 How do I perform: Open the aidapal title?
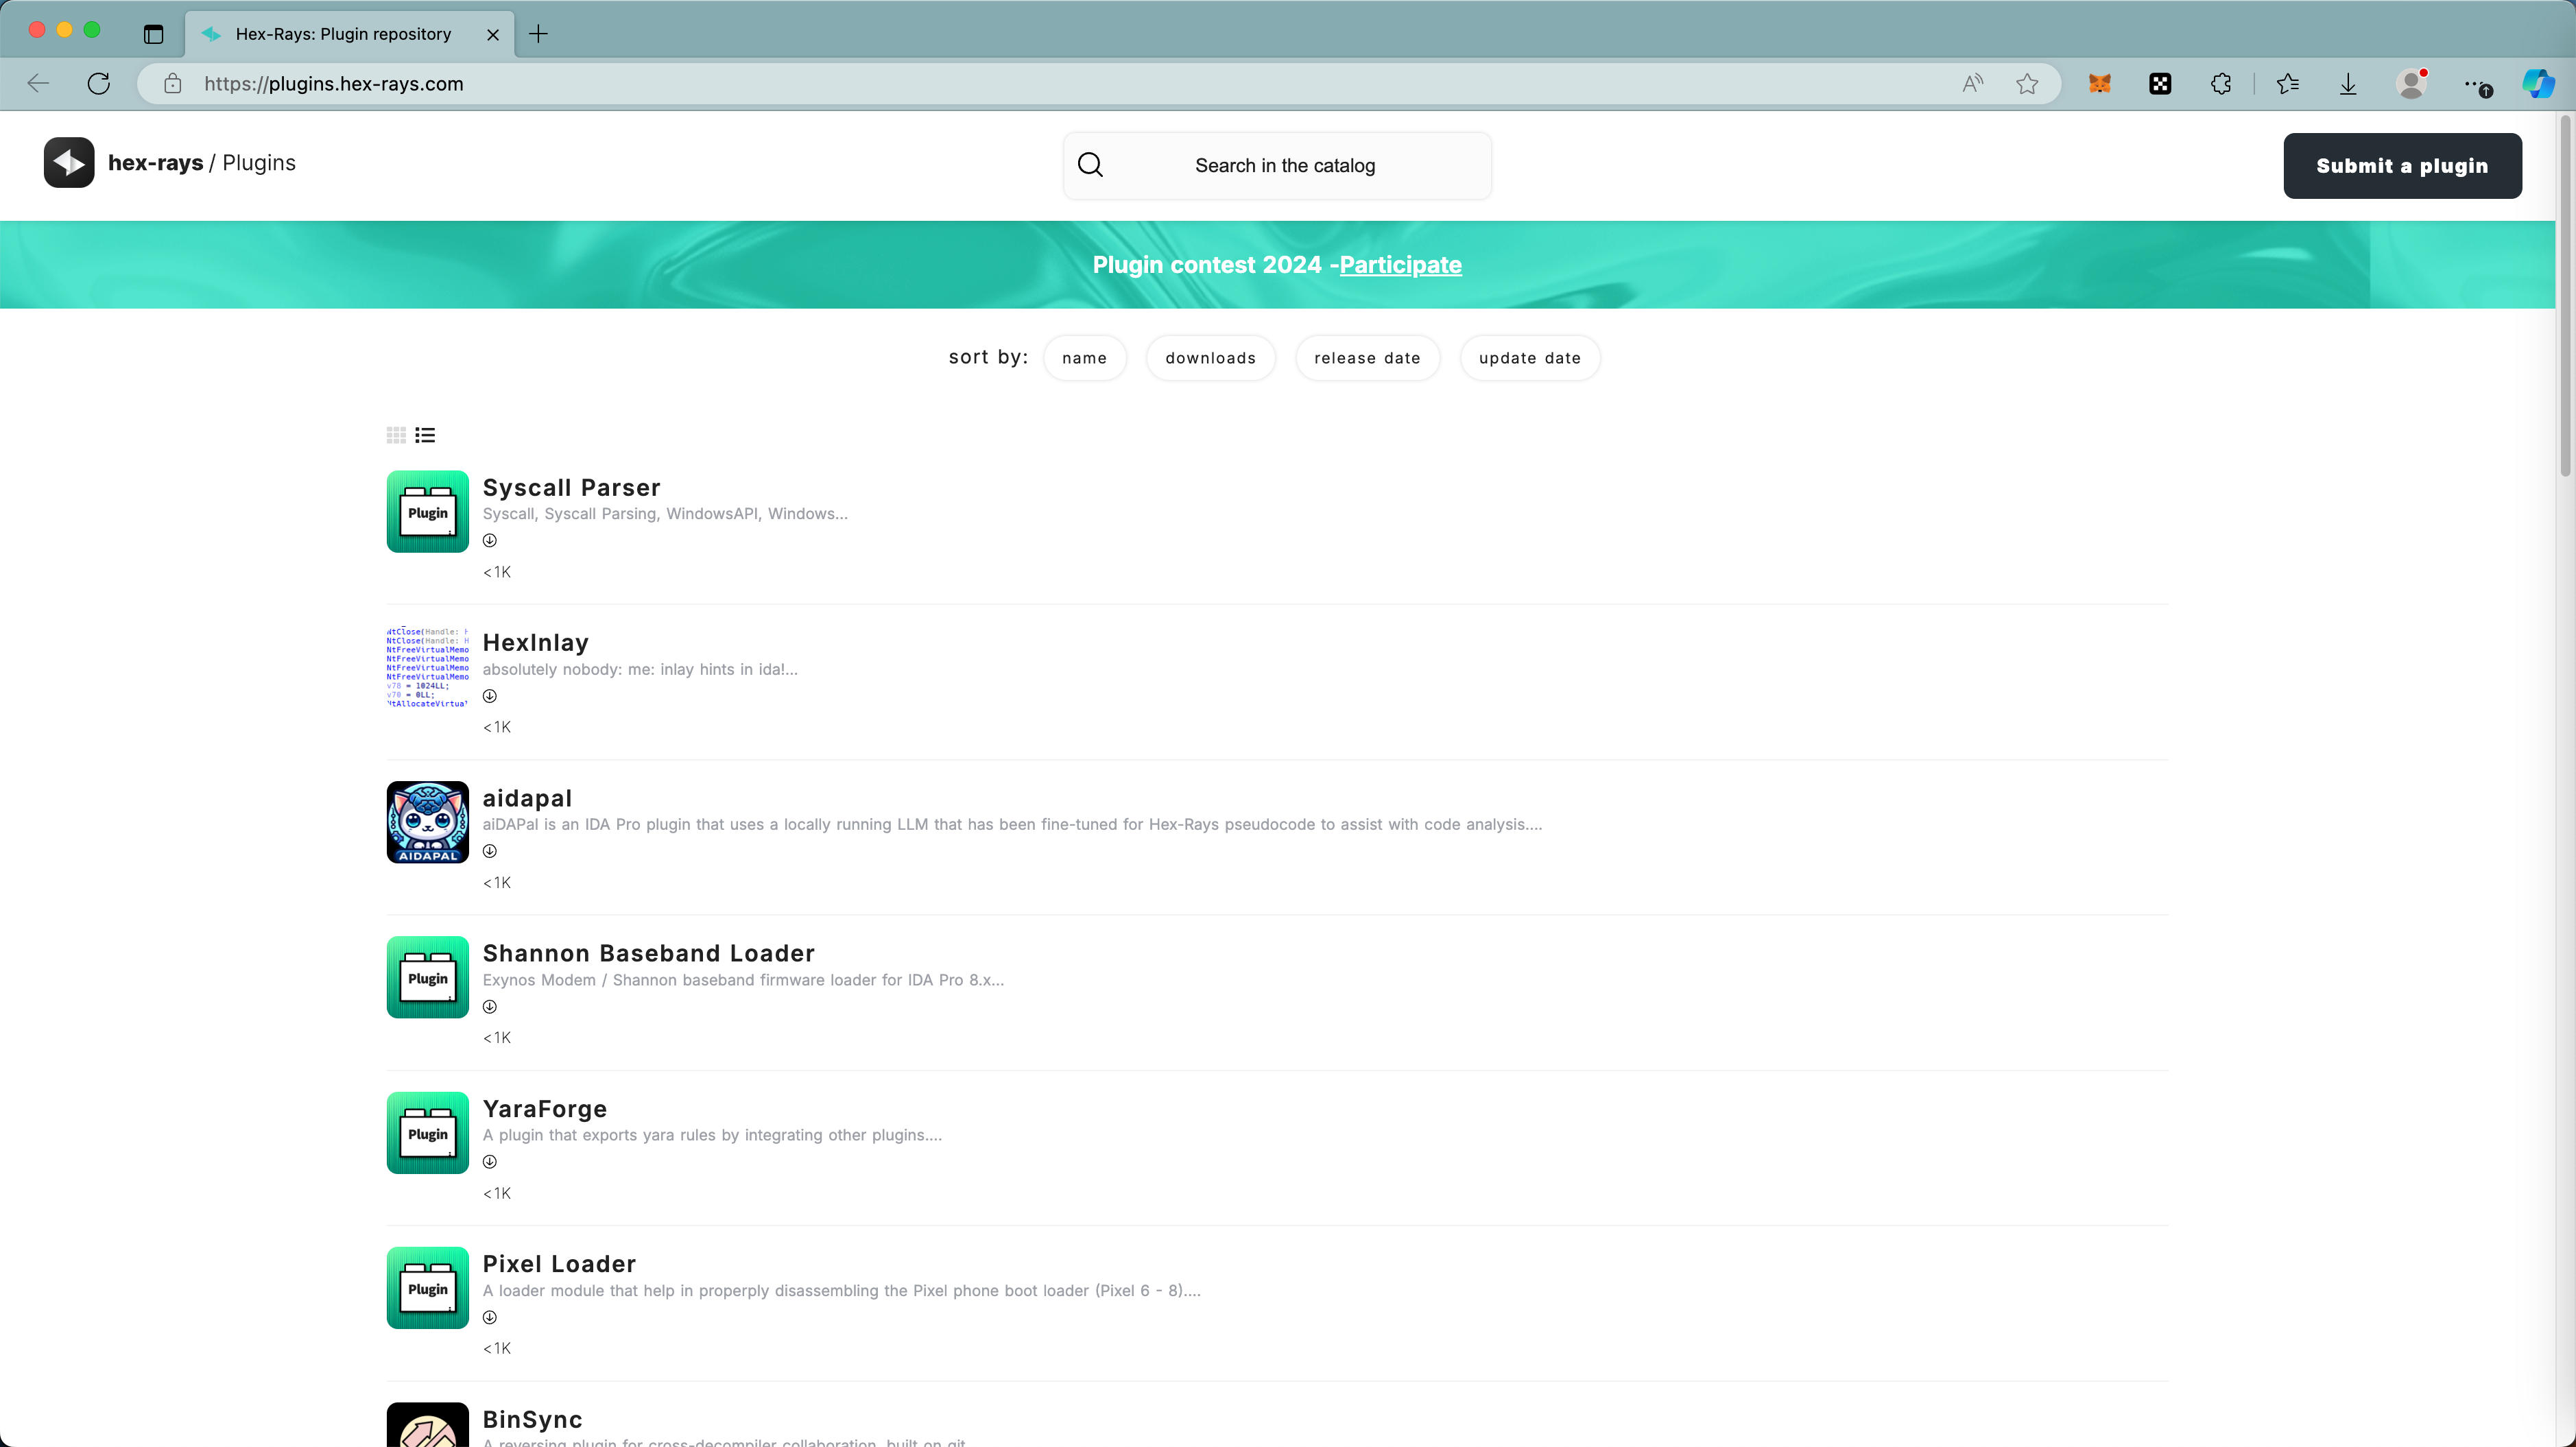528,798
